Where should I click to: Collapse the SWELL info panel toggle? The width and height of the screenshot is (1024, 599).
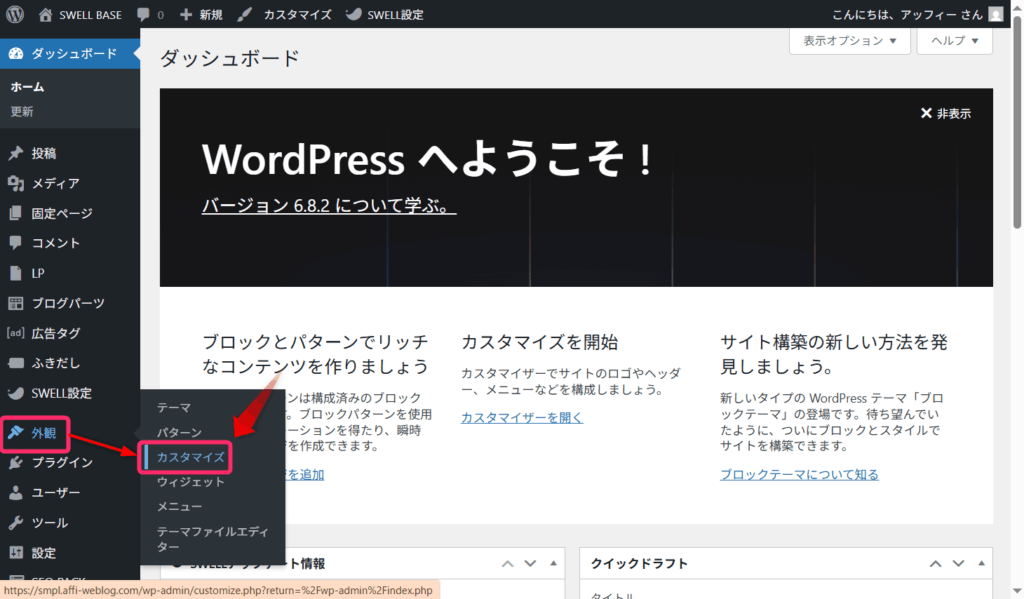[x=553, y=564]
